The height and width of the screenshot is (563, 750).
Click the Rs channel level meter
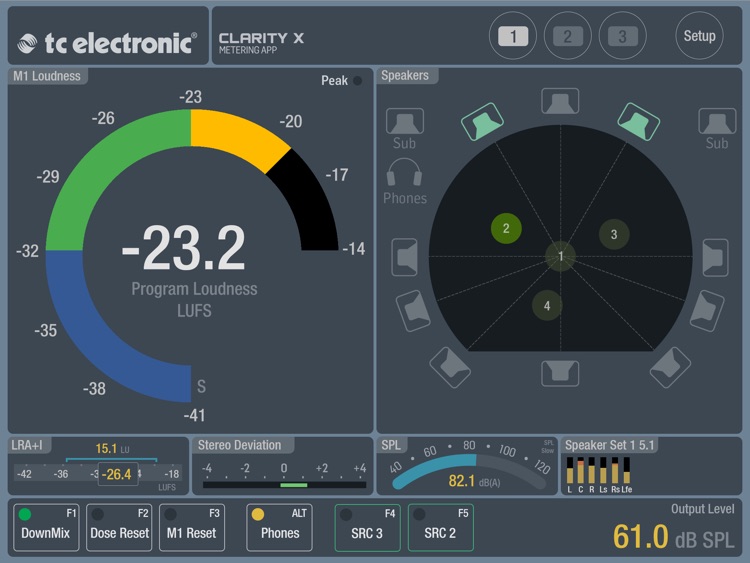pos(615,471)
